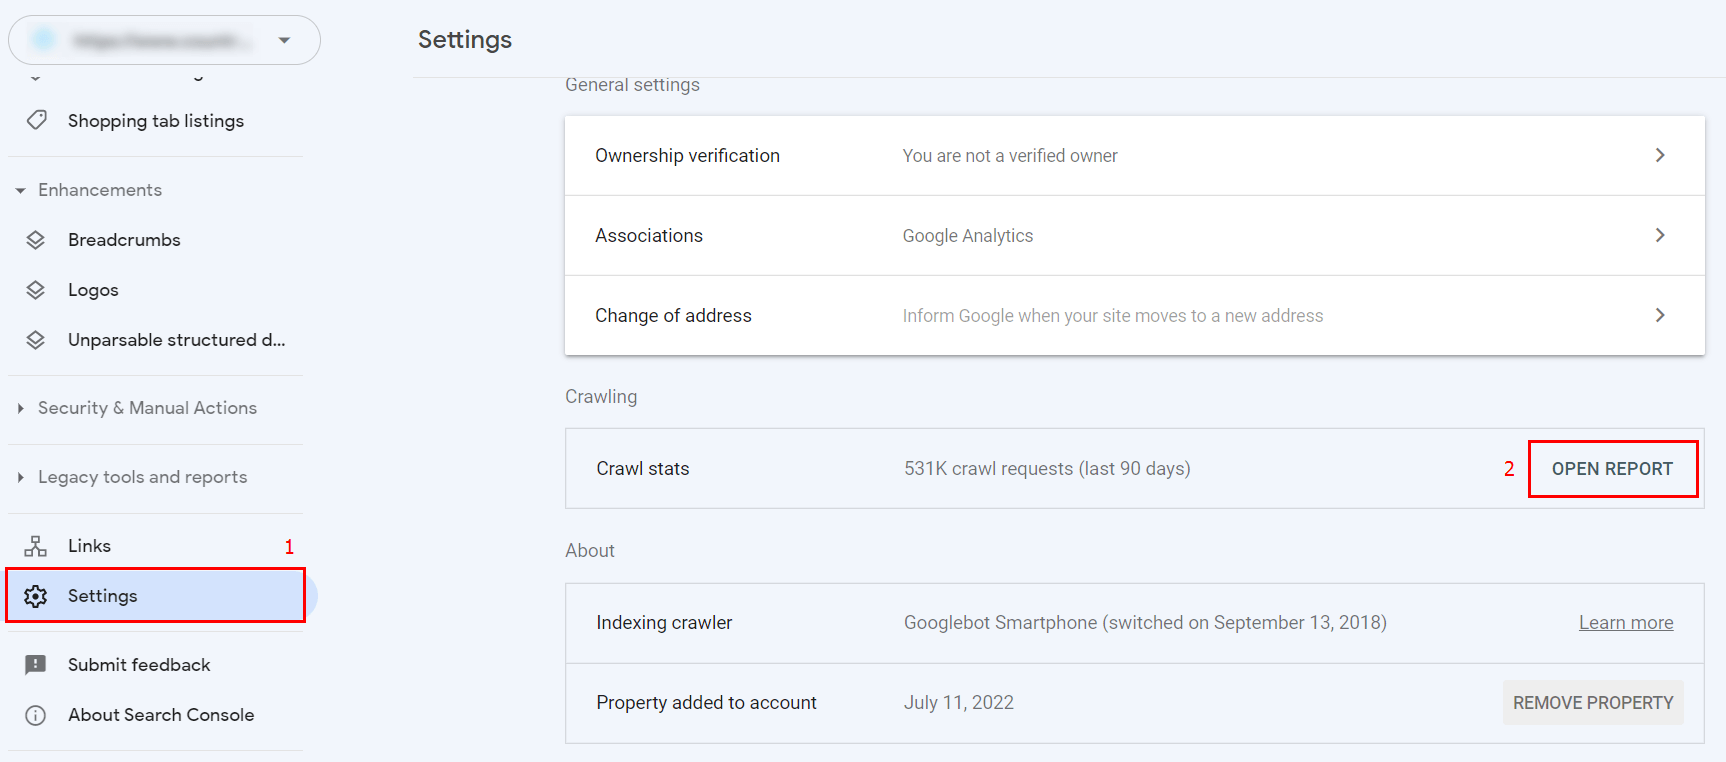Click the July 11, 2022 date

pyautogui.click(x=959, y=703)
